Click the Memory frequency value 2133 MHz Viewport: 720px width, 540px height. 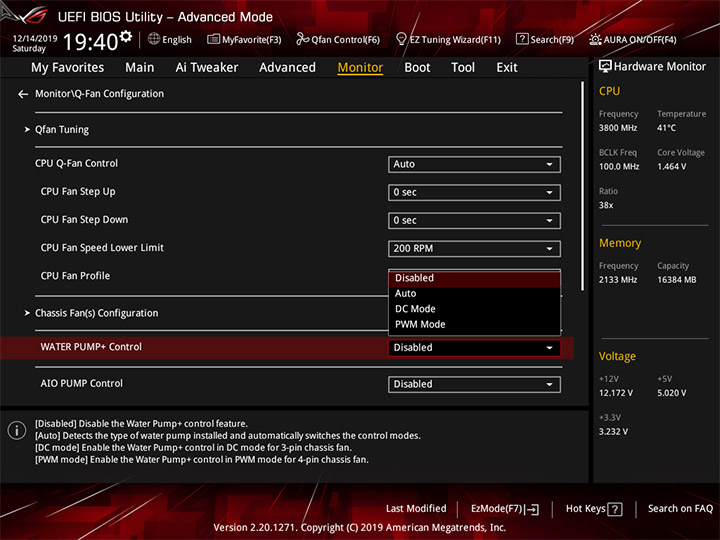[x=618, y=280]
